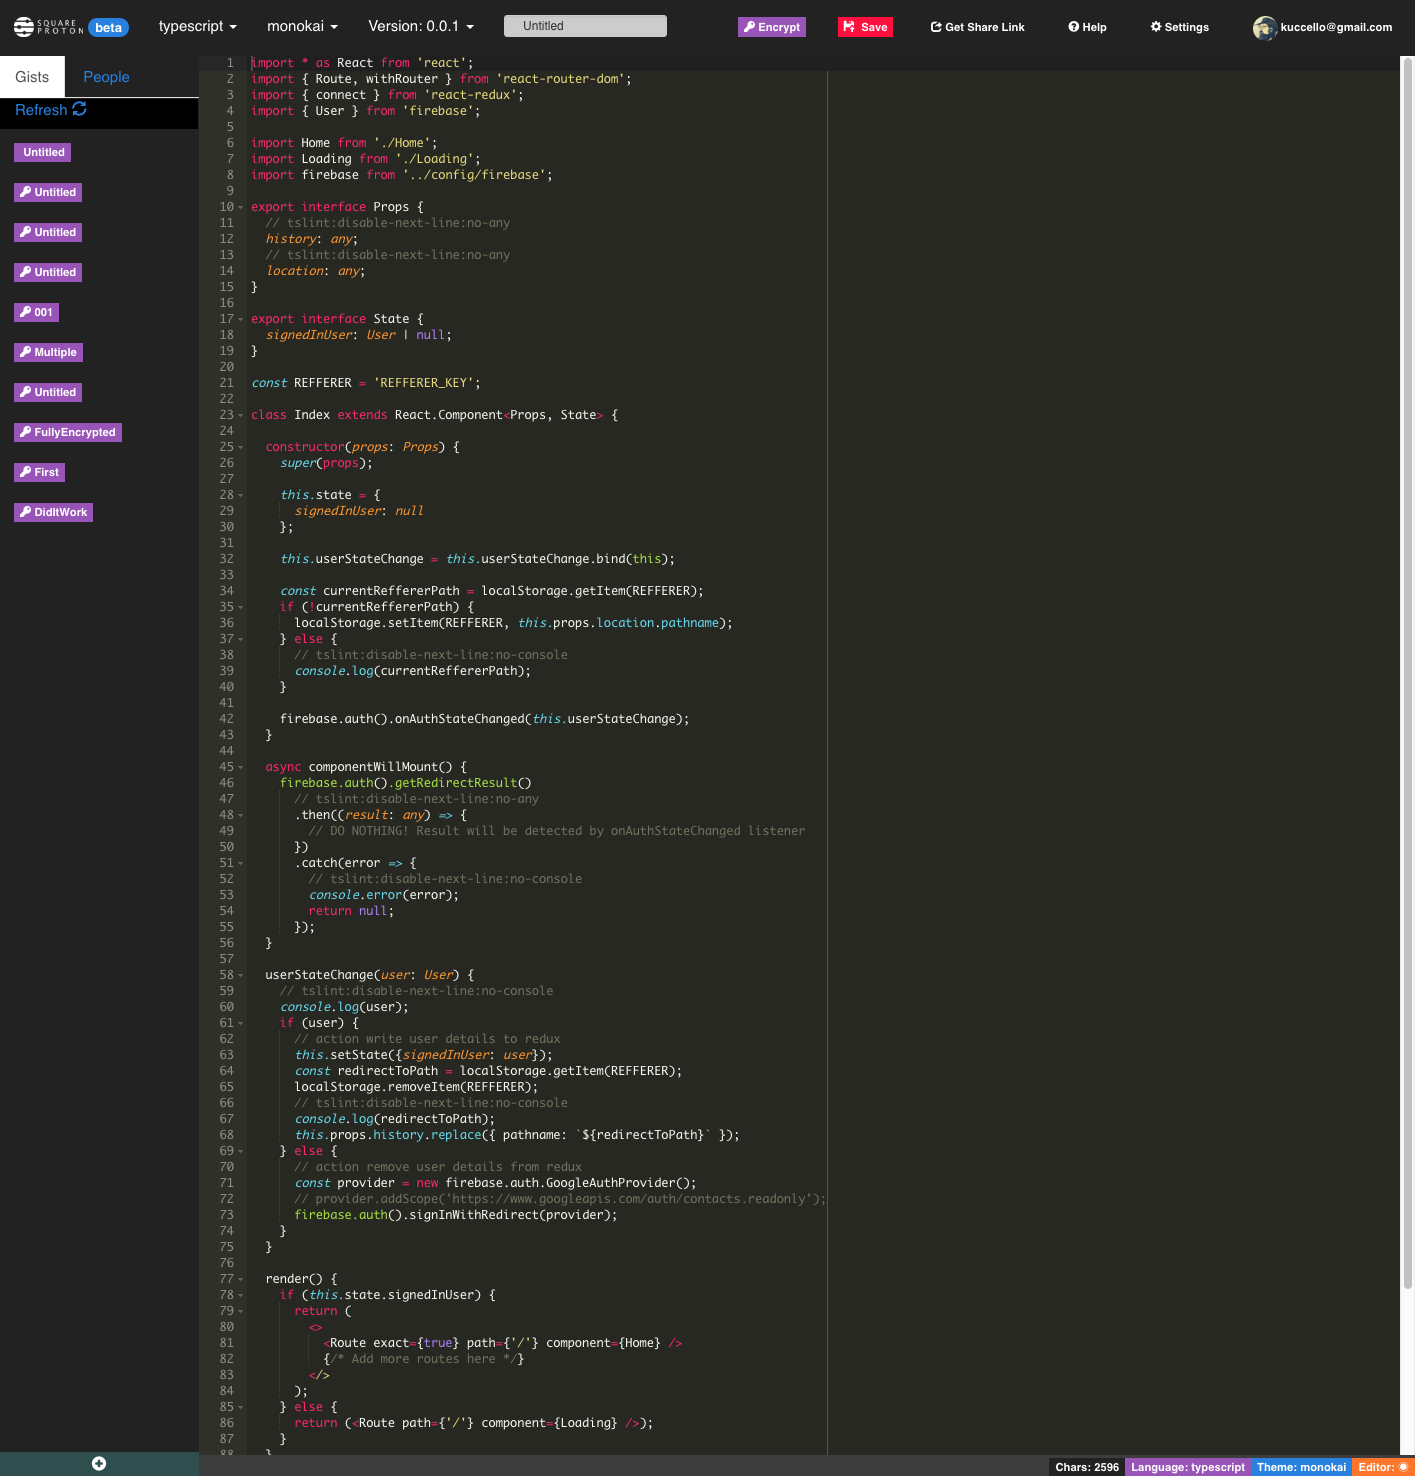Viewport: 1415px width, 1476px height.
Task: Click the Refresh icon in sidebar
Action: click(80, 109)
